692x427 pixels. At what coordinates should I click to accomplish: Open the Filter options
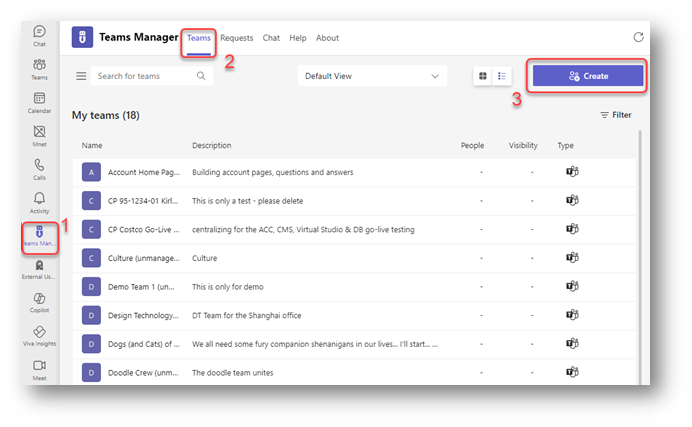coord(615,115)
